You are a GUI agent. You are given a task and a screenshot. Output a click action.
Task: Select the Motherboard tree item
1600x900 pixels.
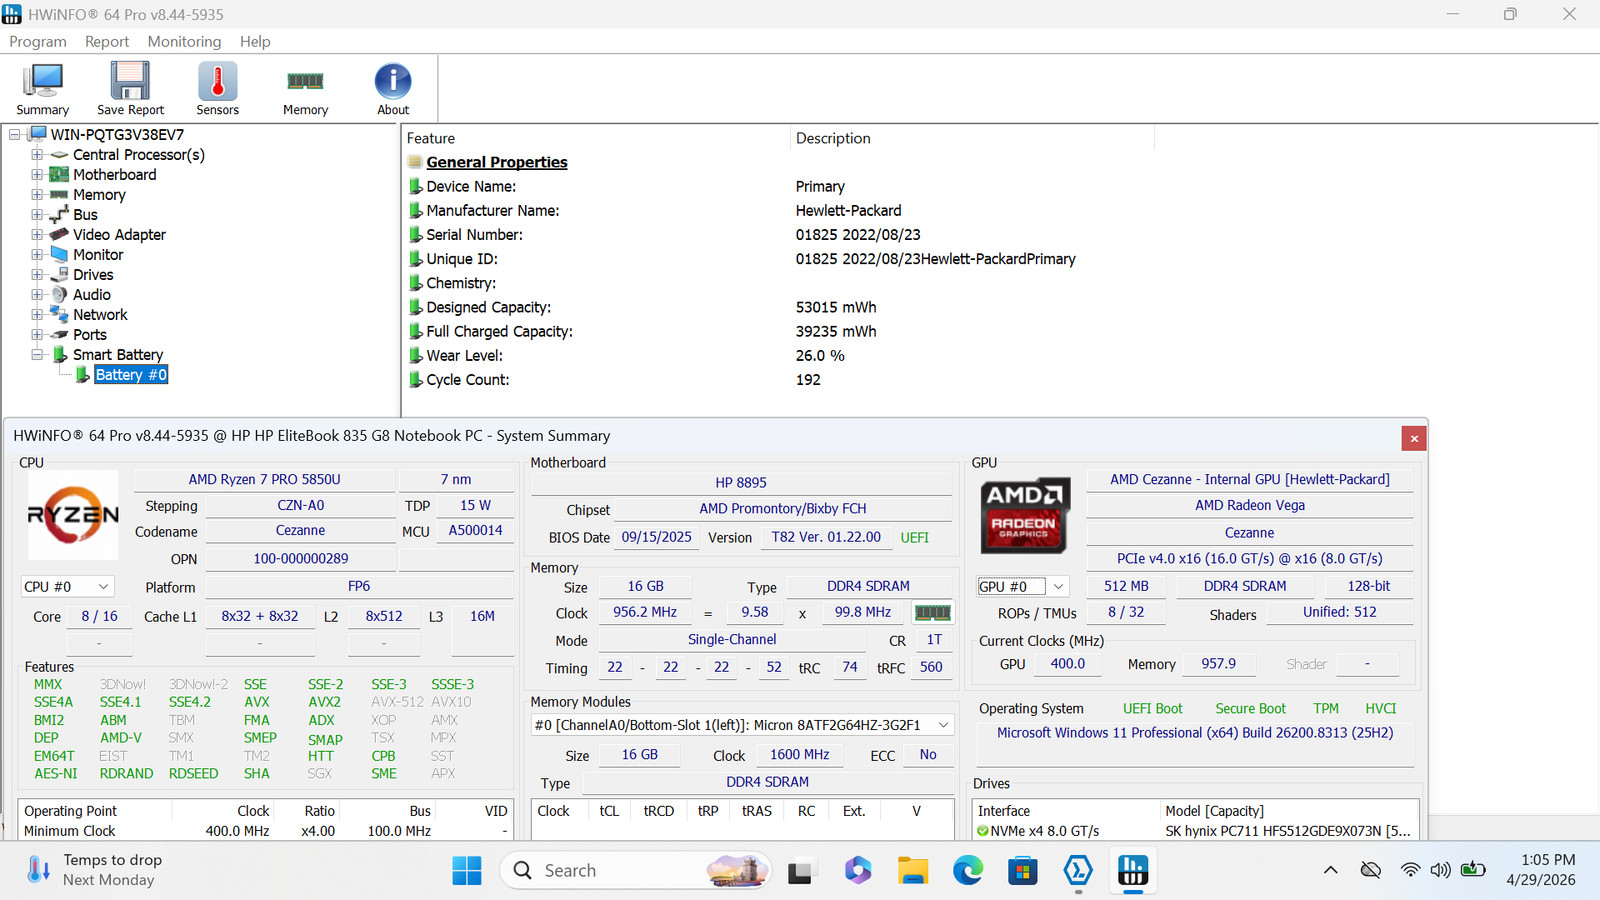tap(114, 175)
